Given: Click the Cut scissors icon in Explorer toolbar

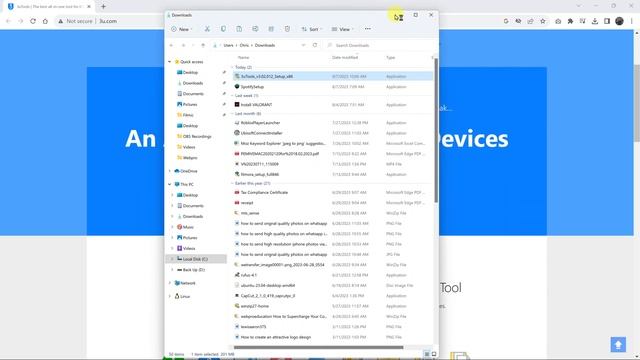Looking at the screenshot, I should point(207,29).
